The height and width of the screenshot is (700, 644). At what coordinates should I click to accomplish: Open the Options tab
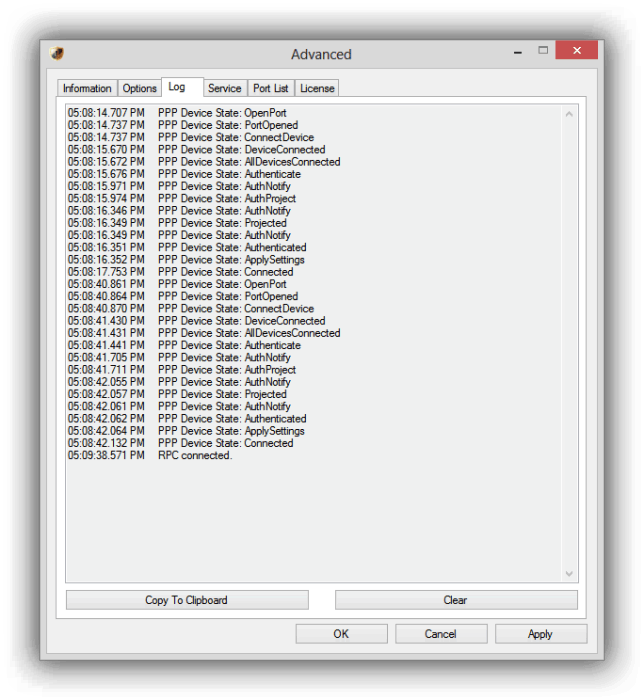click(139, 88)
